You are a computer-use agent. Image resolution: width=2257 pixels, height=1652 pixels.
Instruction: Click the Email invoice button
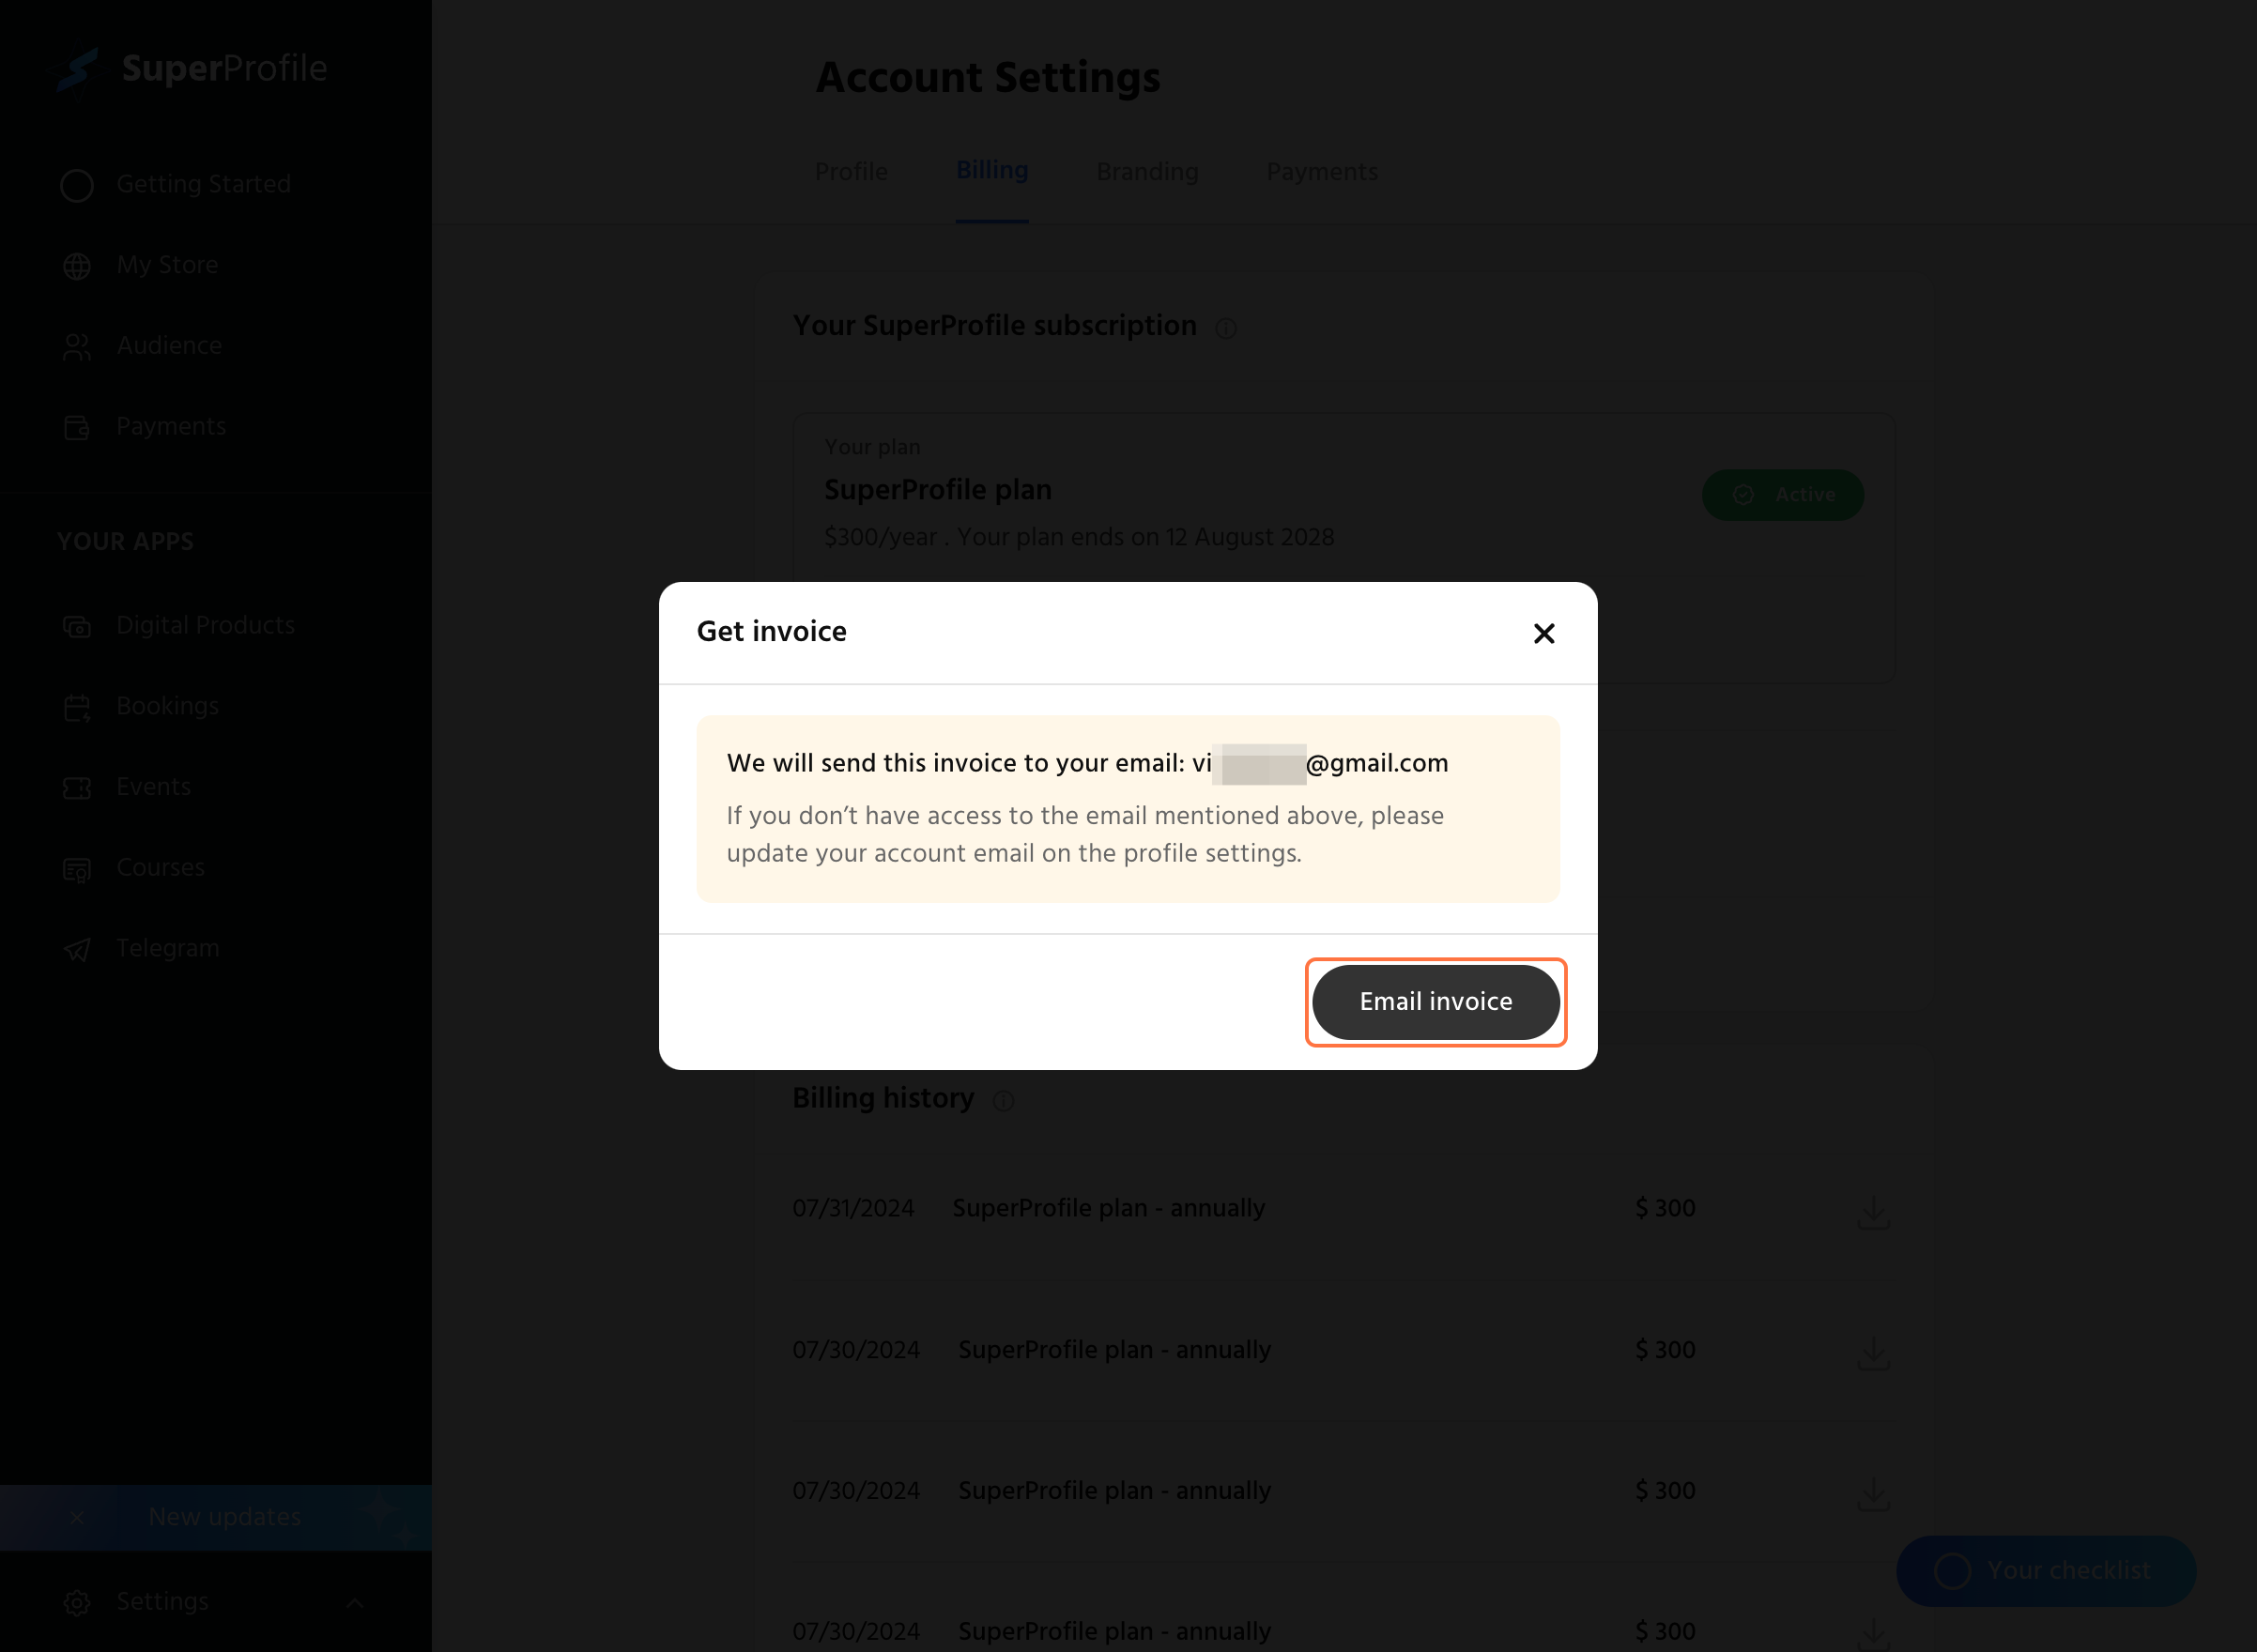coord(1436,1002)
